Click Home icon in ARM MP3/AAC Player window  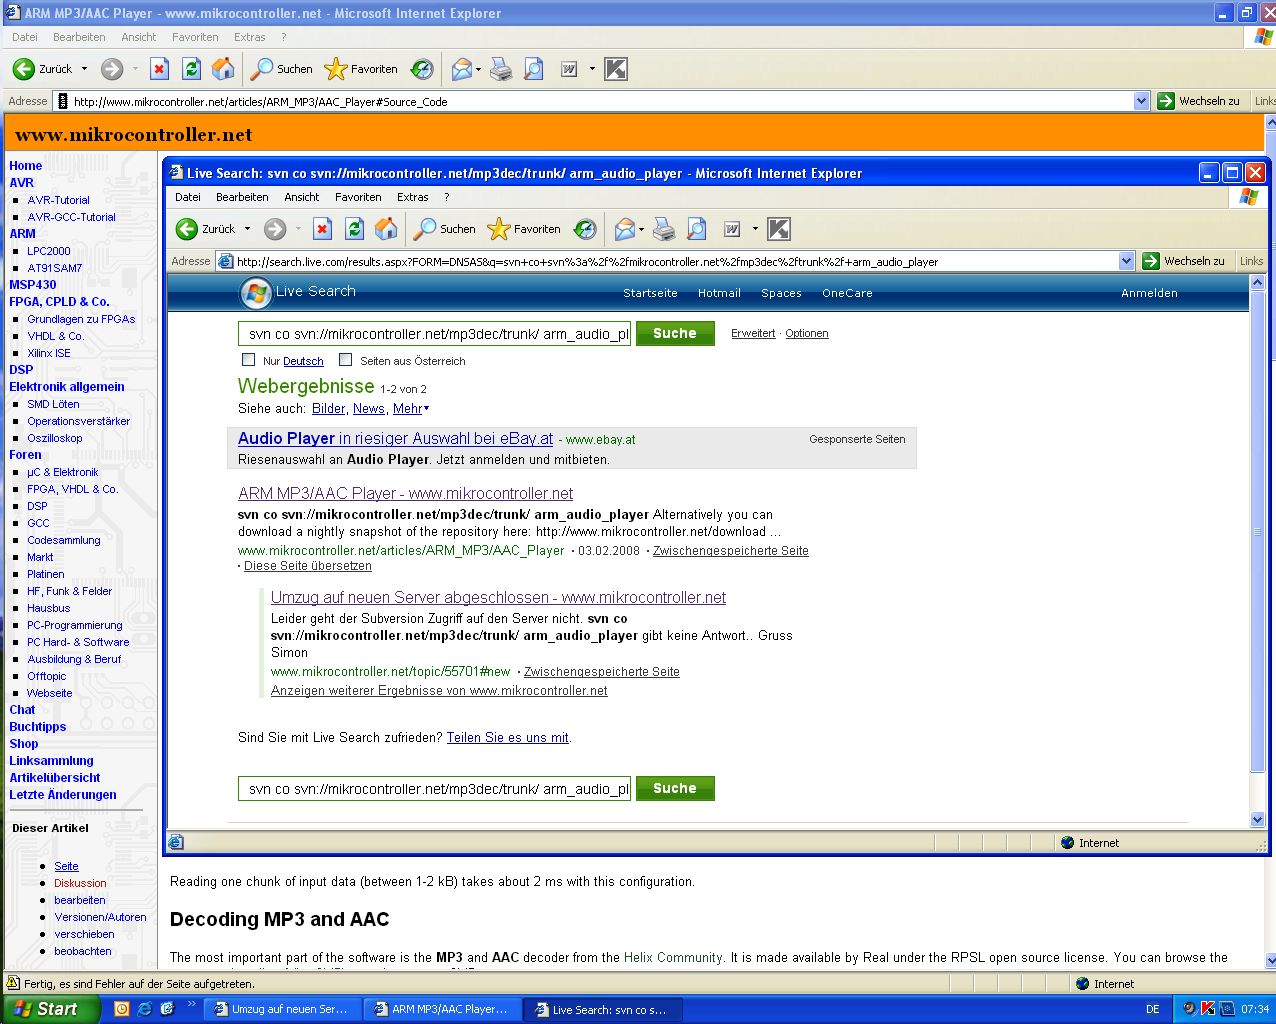tap(223, 69)
